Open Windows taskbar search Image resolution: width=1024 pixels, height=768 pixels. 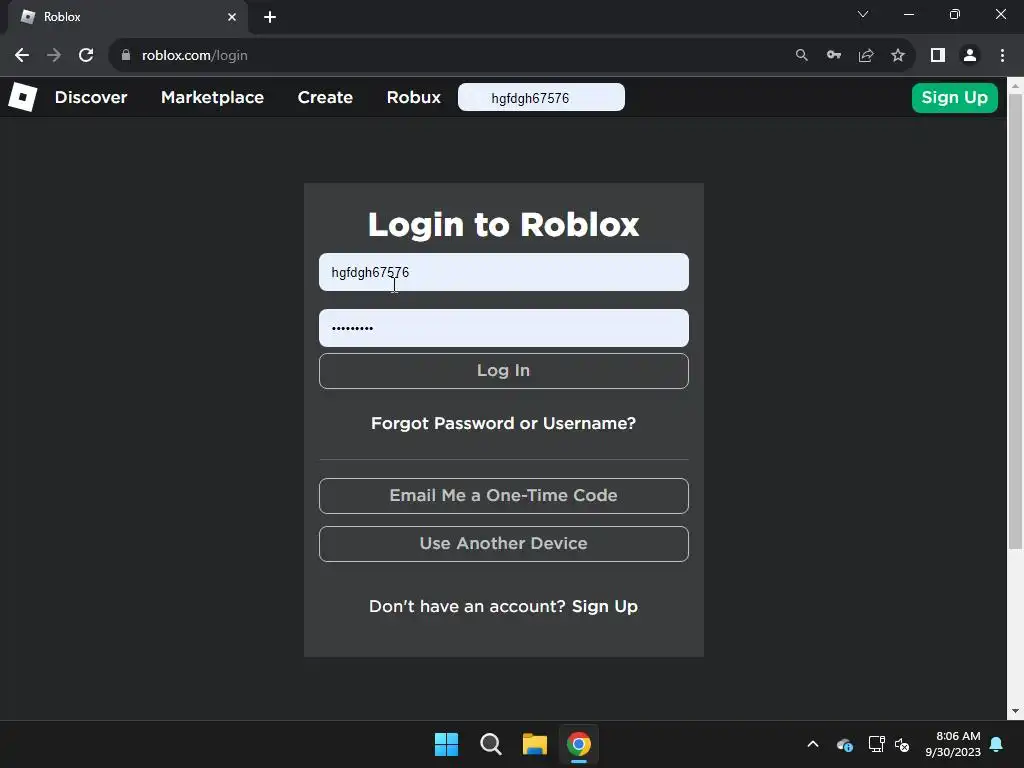coord(490,744)
